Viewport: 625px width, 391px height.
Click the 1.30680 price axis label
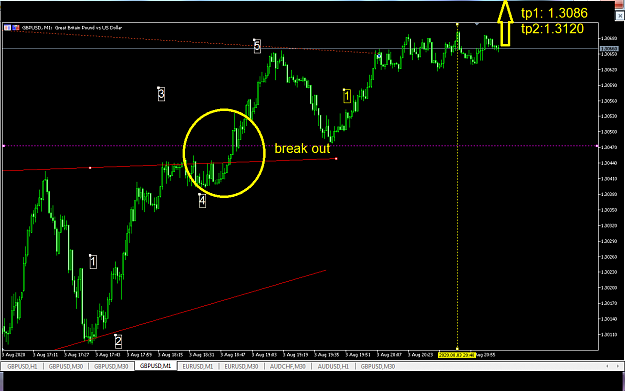pos(609,39)
